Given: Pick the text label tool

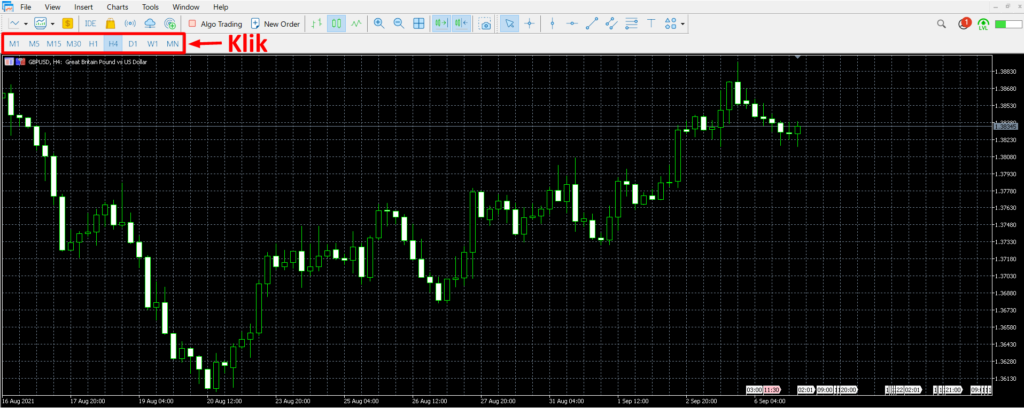Looking at the screenshot, I should point(653,23).
